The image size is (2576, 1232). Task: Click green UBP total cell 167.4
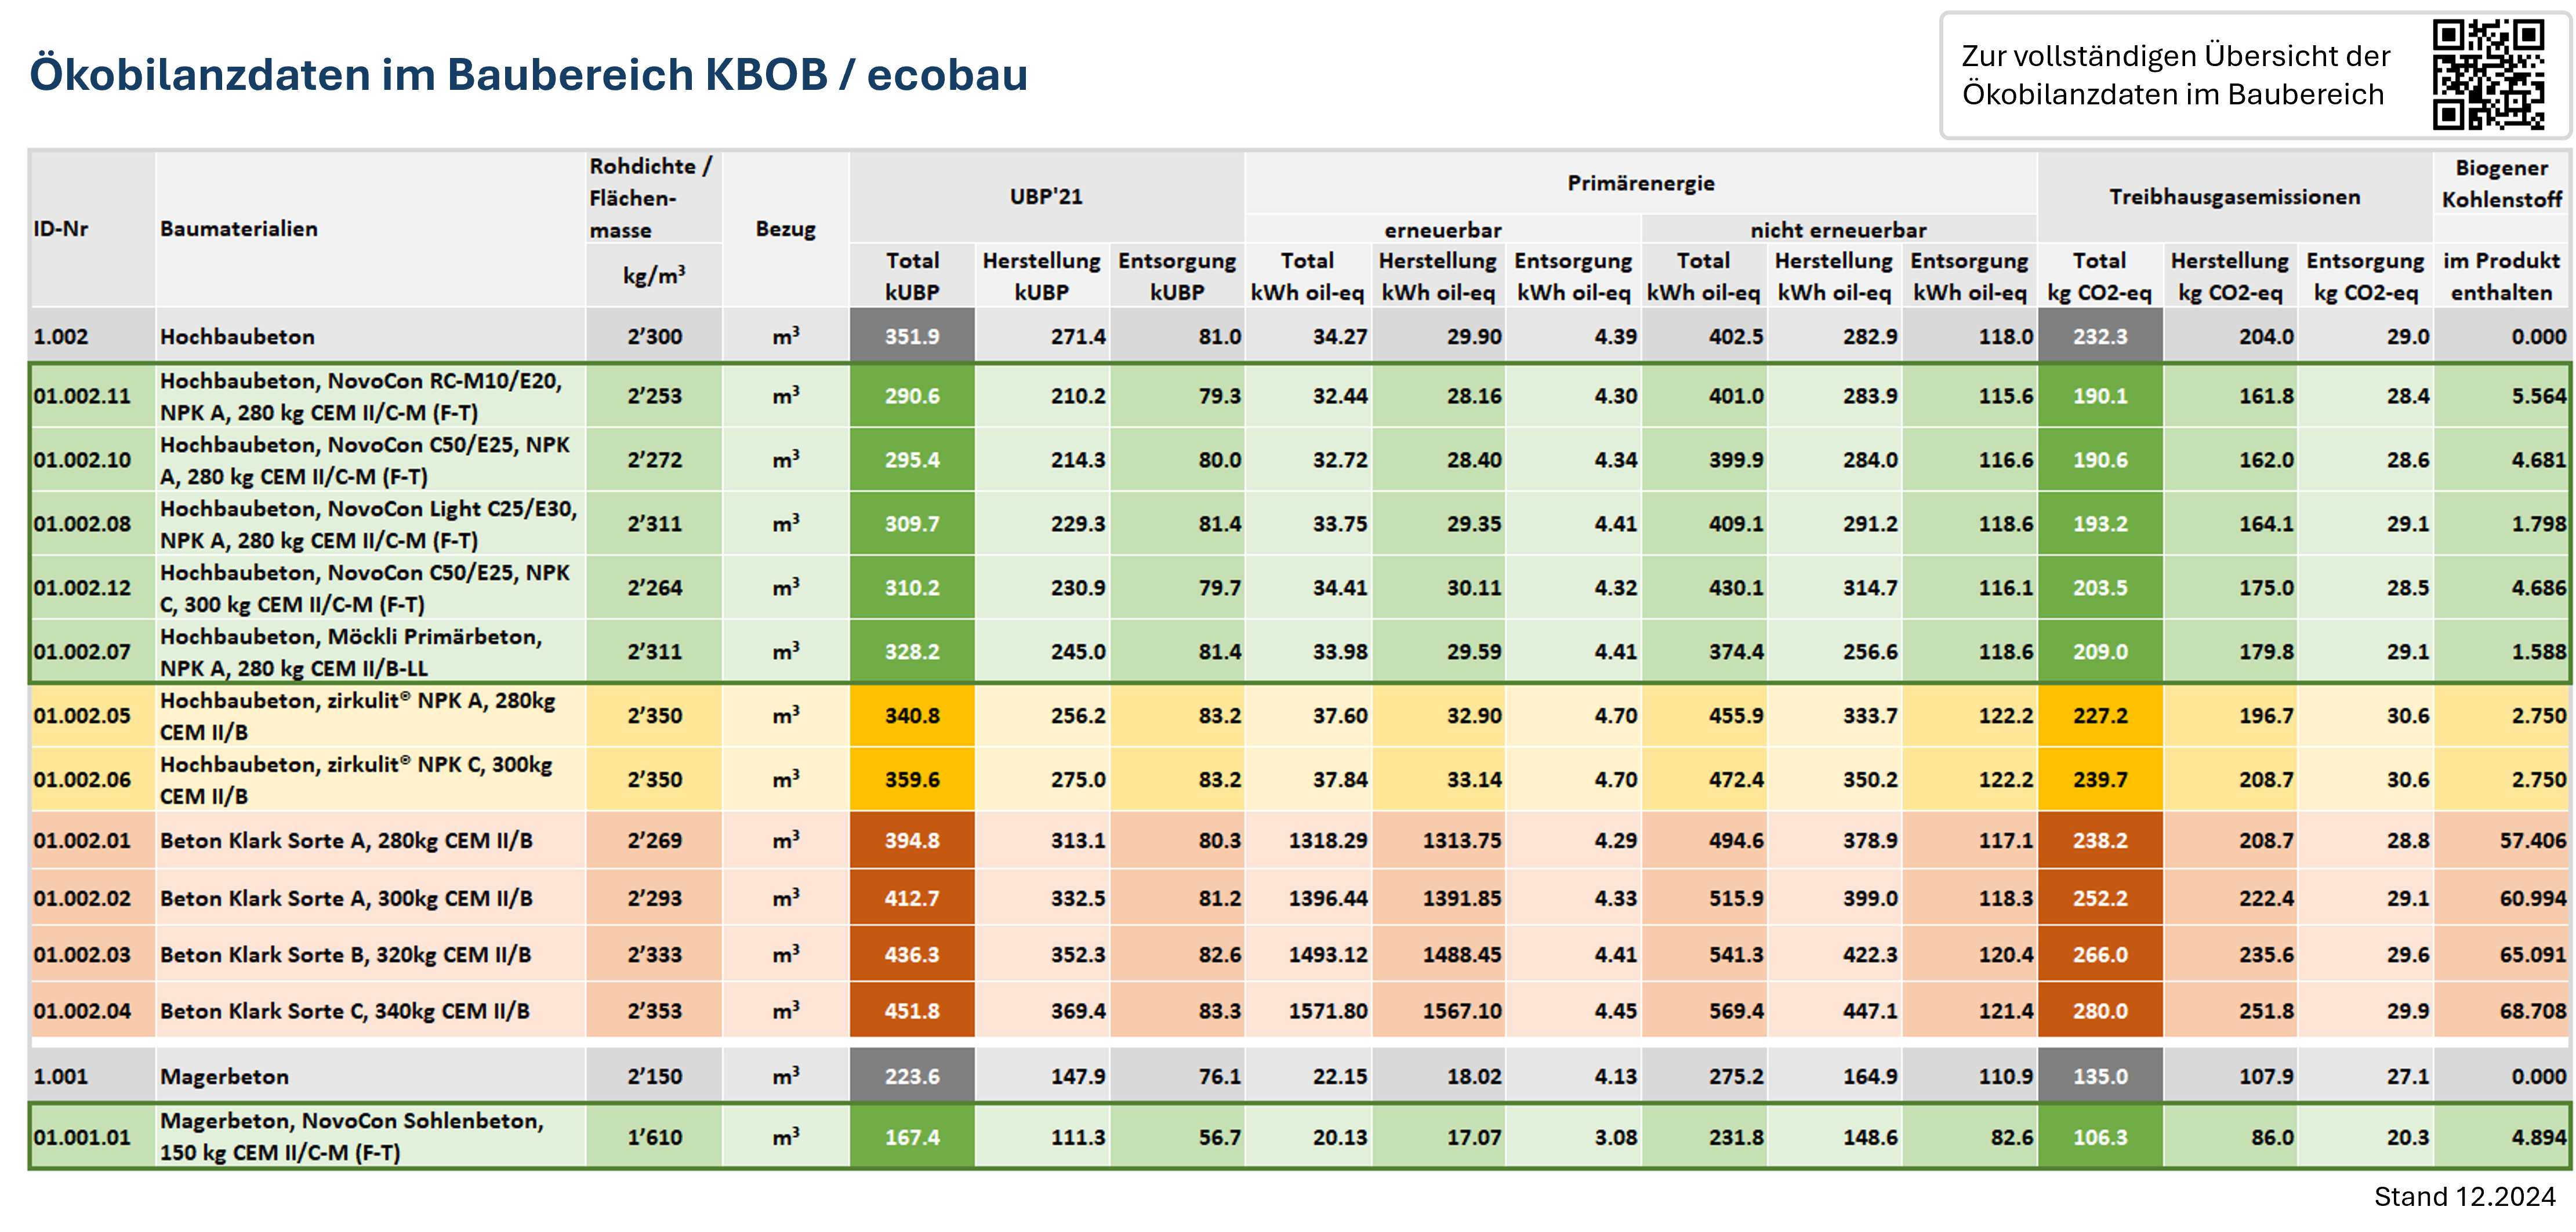[x=912, y=1137]
